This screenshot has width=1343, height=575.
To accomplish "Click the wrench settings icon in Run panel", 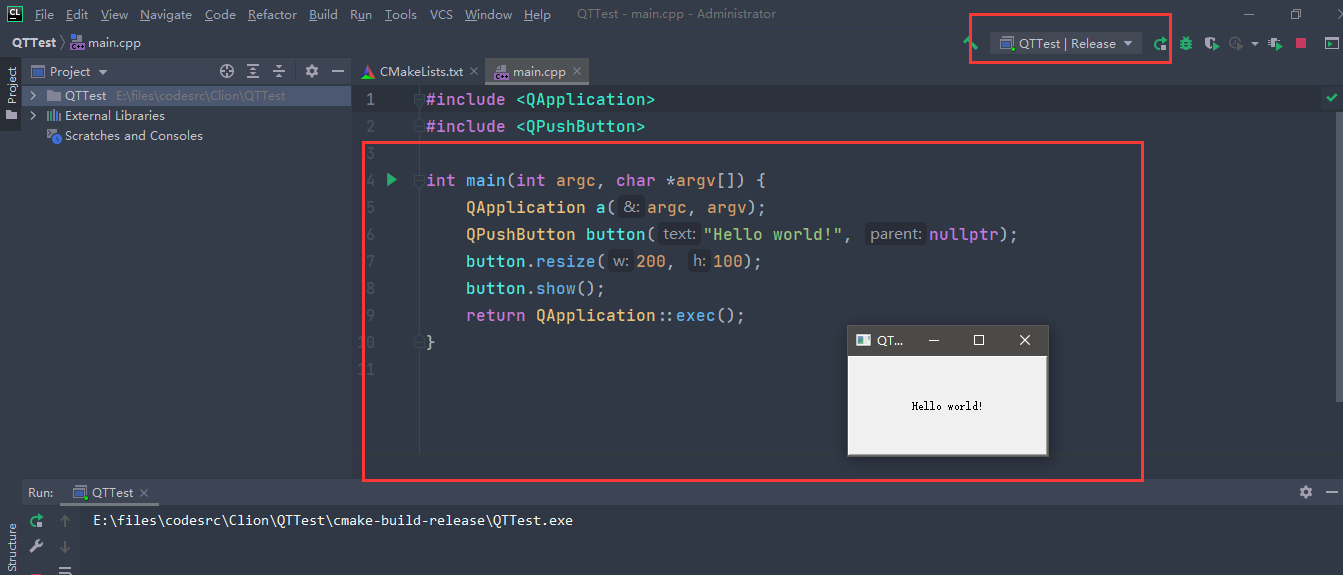I will click(37, 546).
